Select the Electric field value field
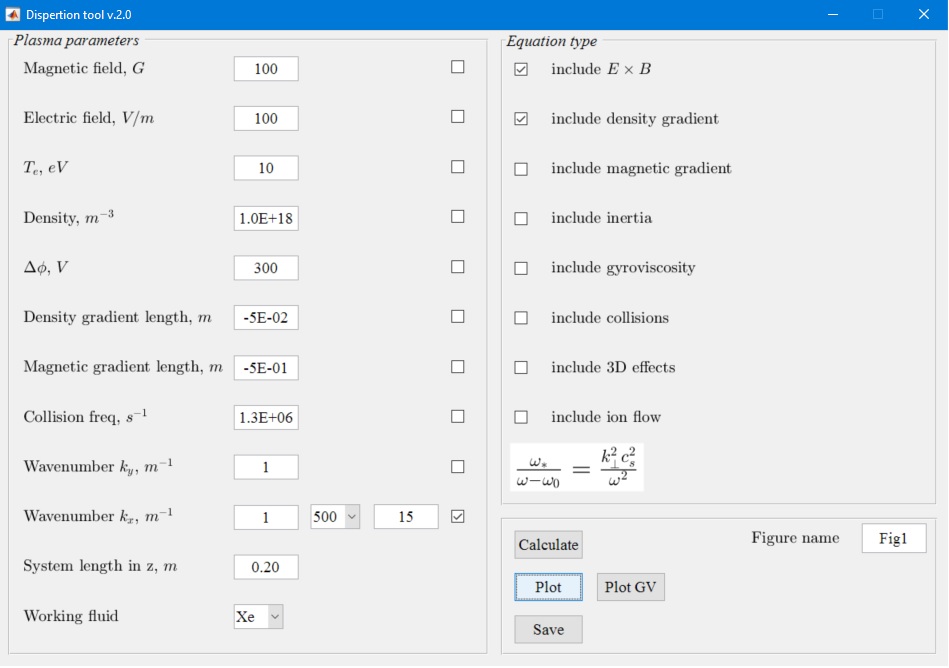Viewport: 949px width, 668px height. click(266, 119)
